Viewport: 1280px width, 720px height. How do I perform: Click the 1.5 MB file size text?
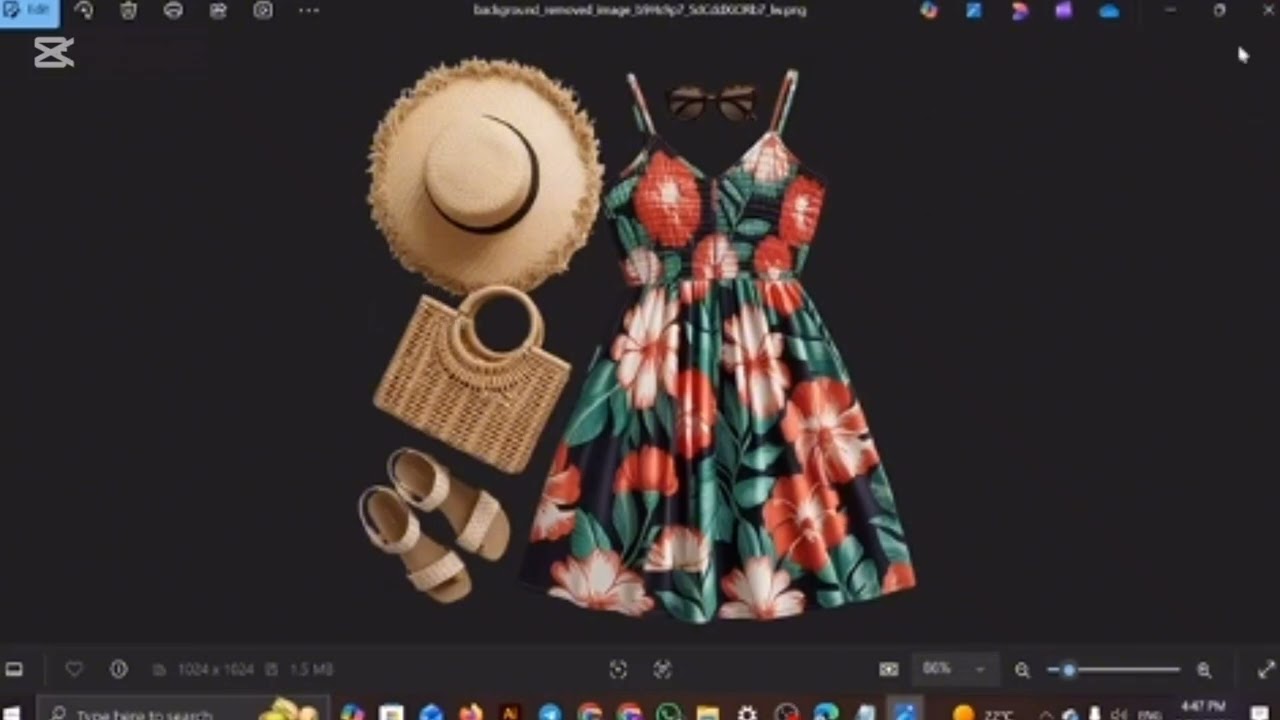point(311,669)
